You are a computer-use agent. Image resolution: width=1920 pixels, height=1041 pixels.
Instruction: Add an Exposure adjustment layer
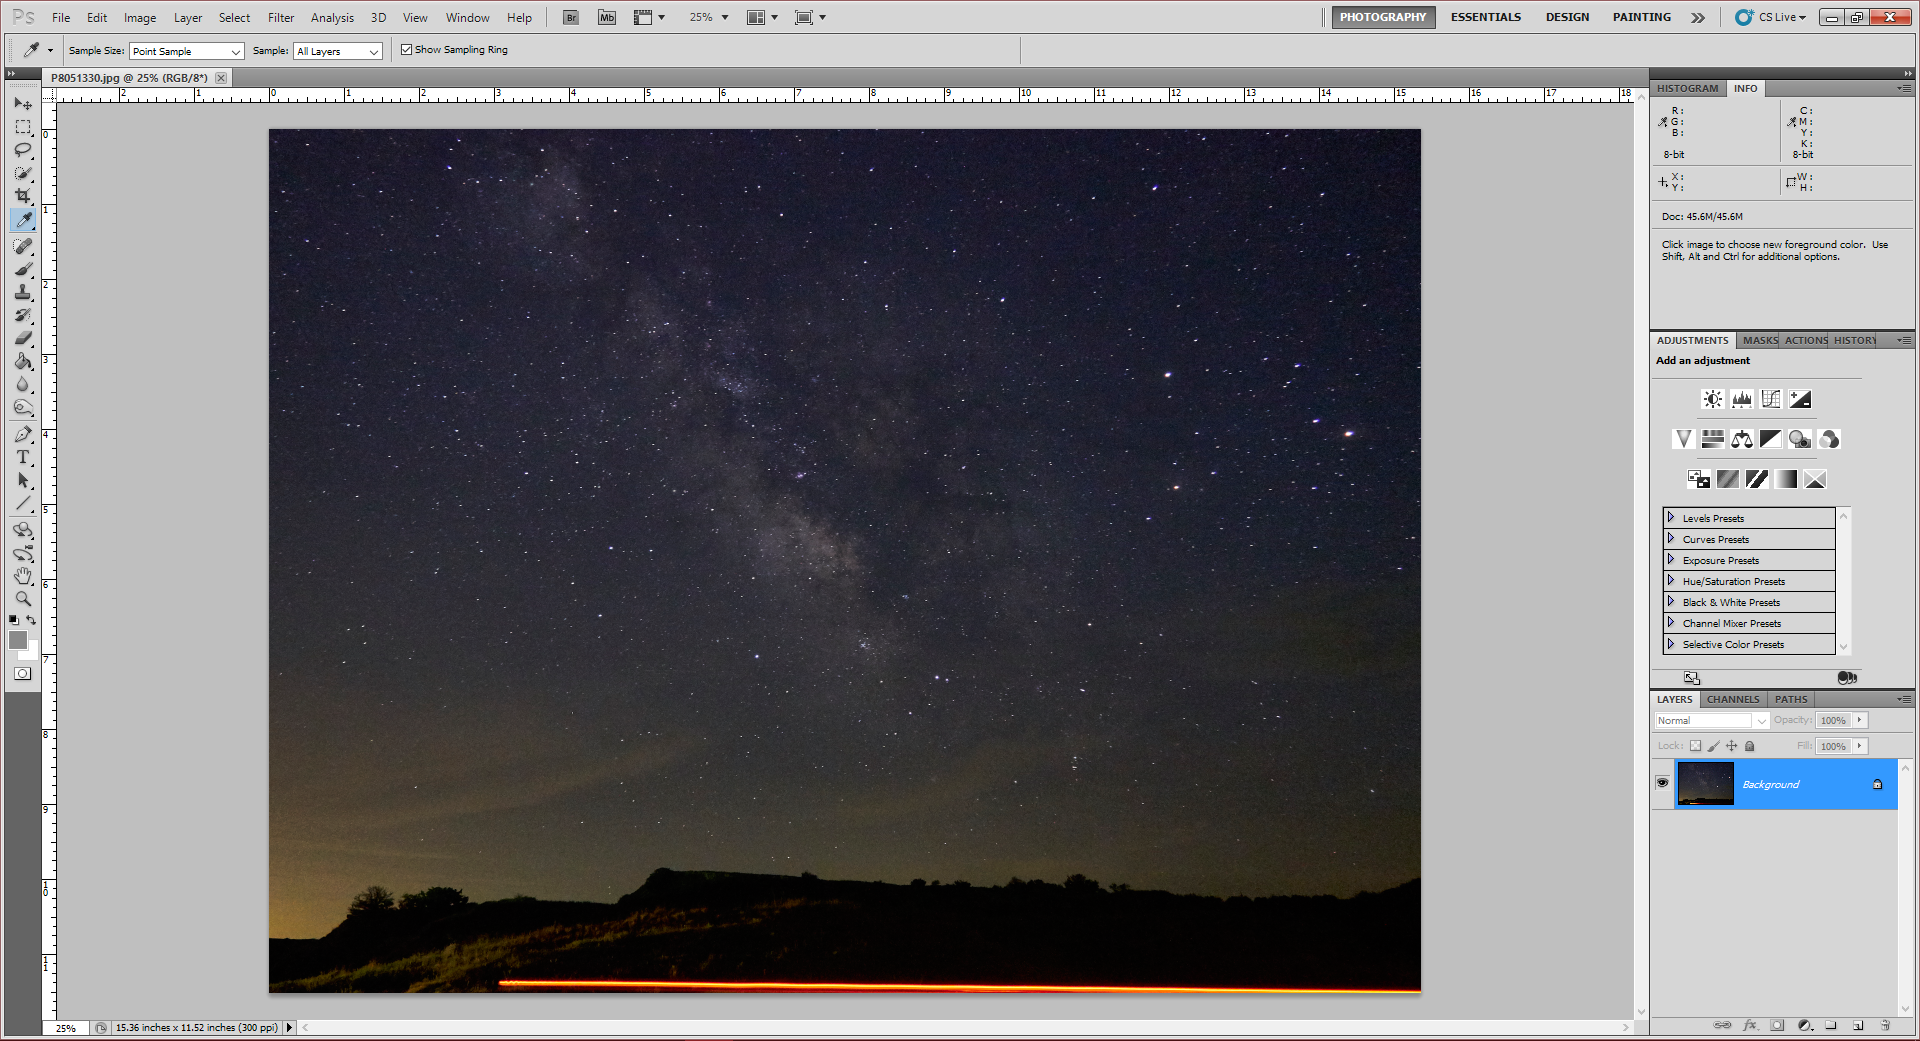[1800, 399]
